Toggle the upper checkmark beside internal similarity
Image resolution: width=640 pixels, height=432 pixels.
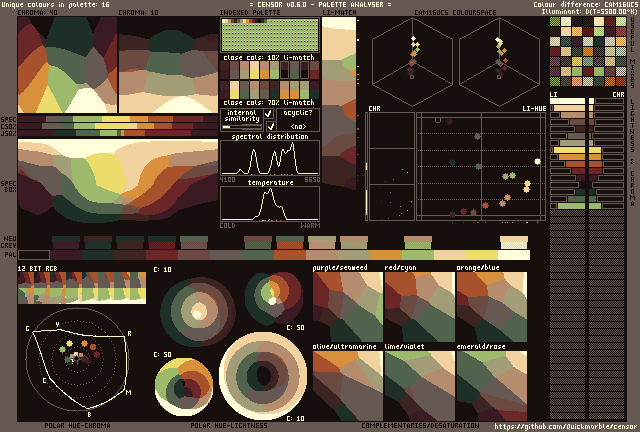269,114
